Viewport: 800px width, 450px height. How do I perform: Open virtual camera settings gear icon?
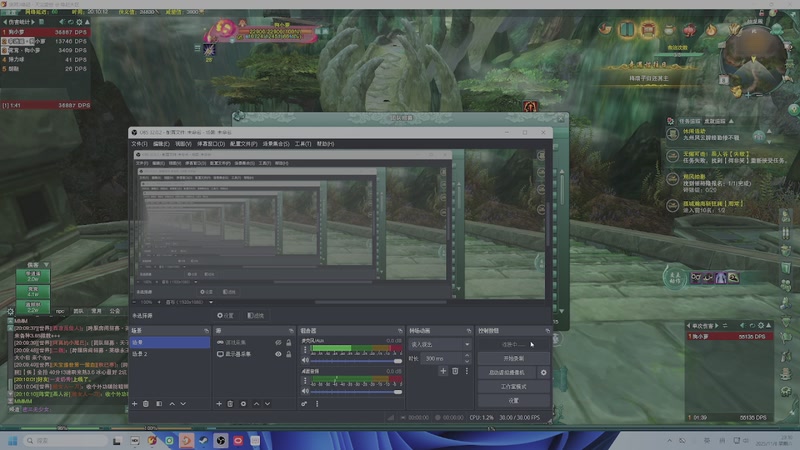pyautogui.click(x=543, y=372)
